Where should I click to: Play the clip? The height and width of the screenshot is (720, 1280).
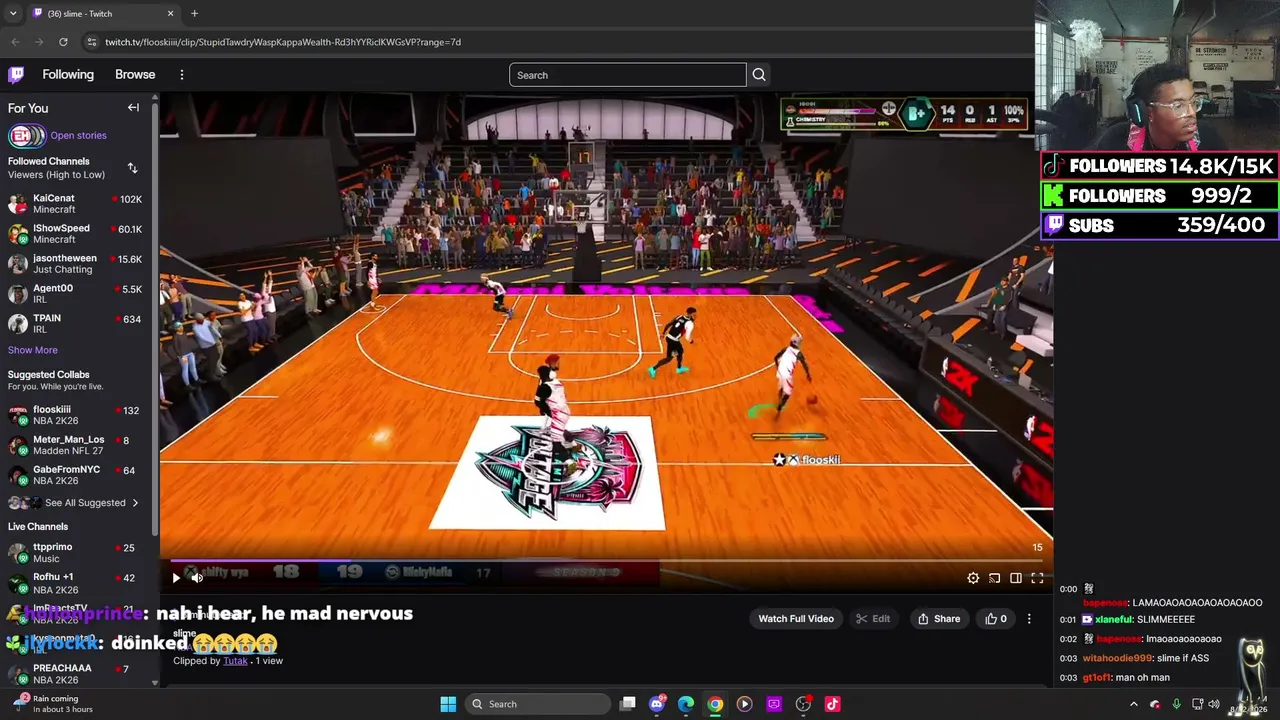(x=176, y=578)
